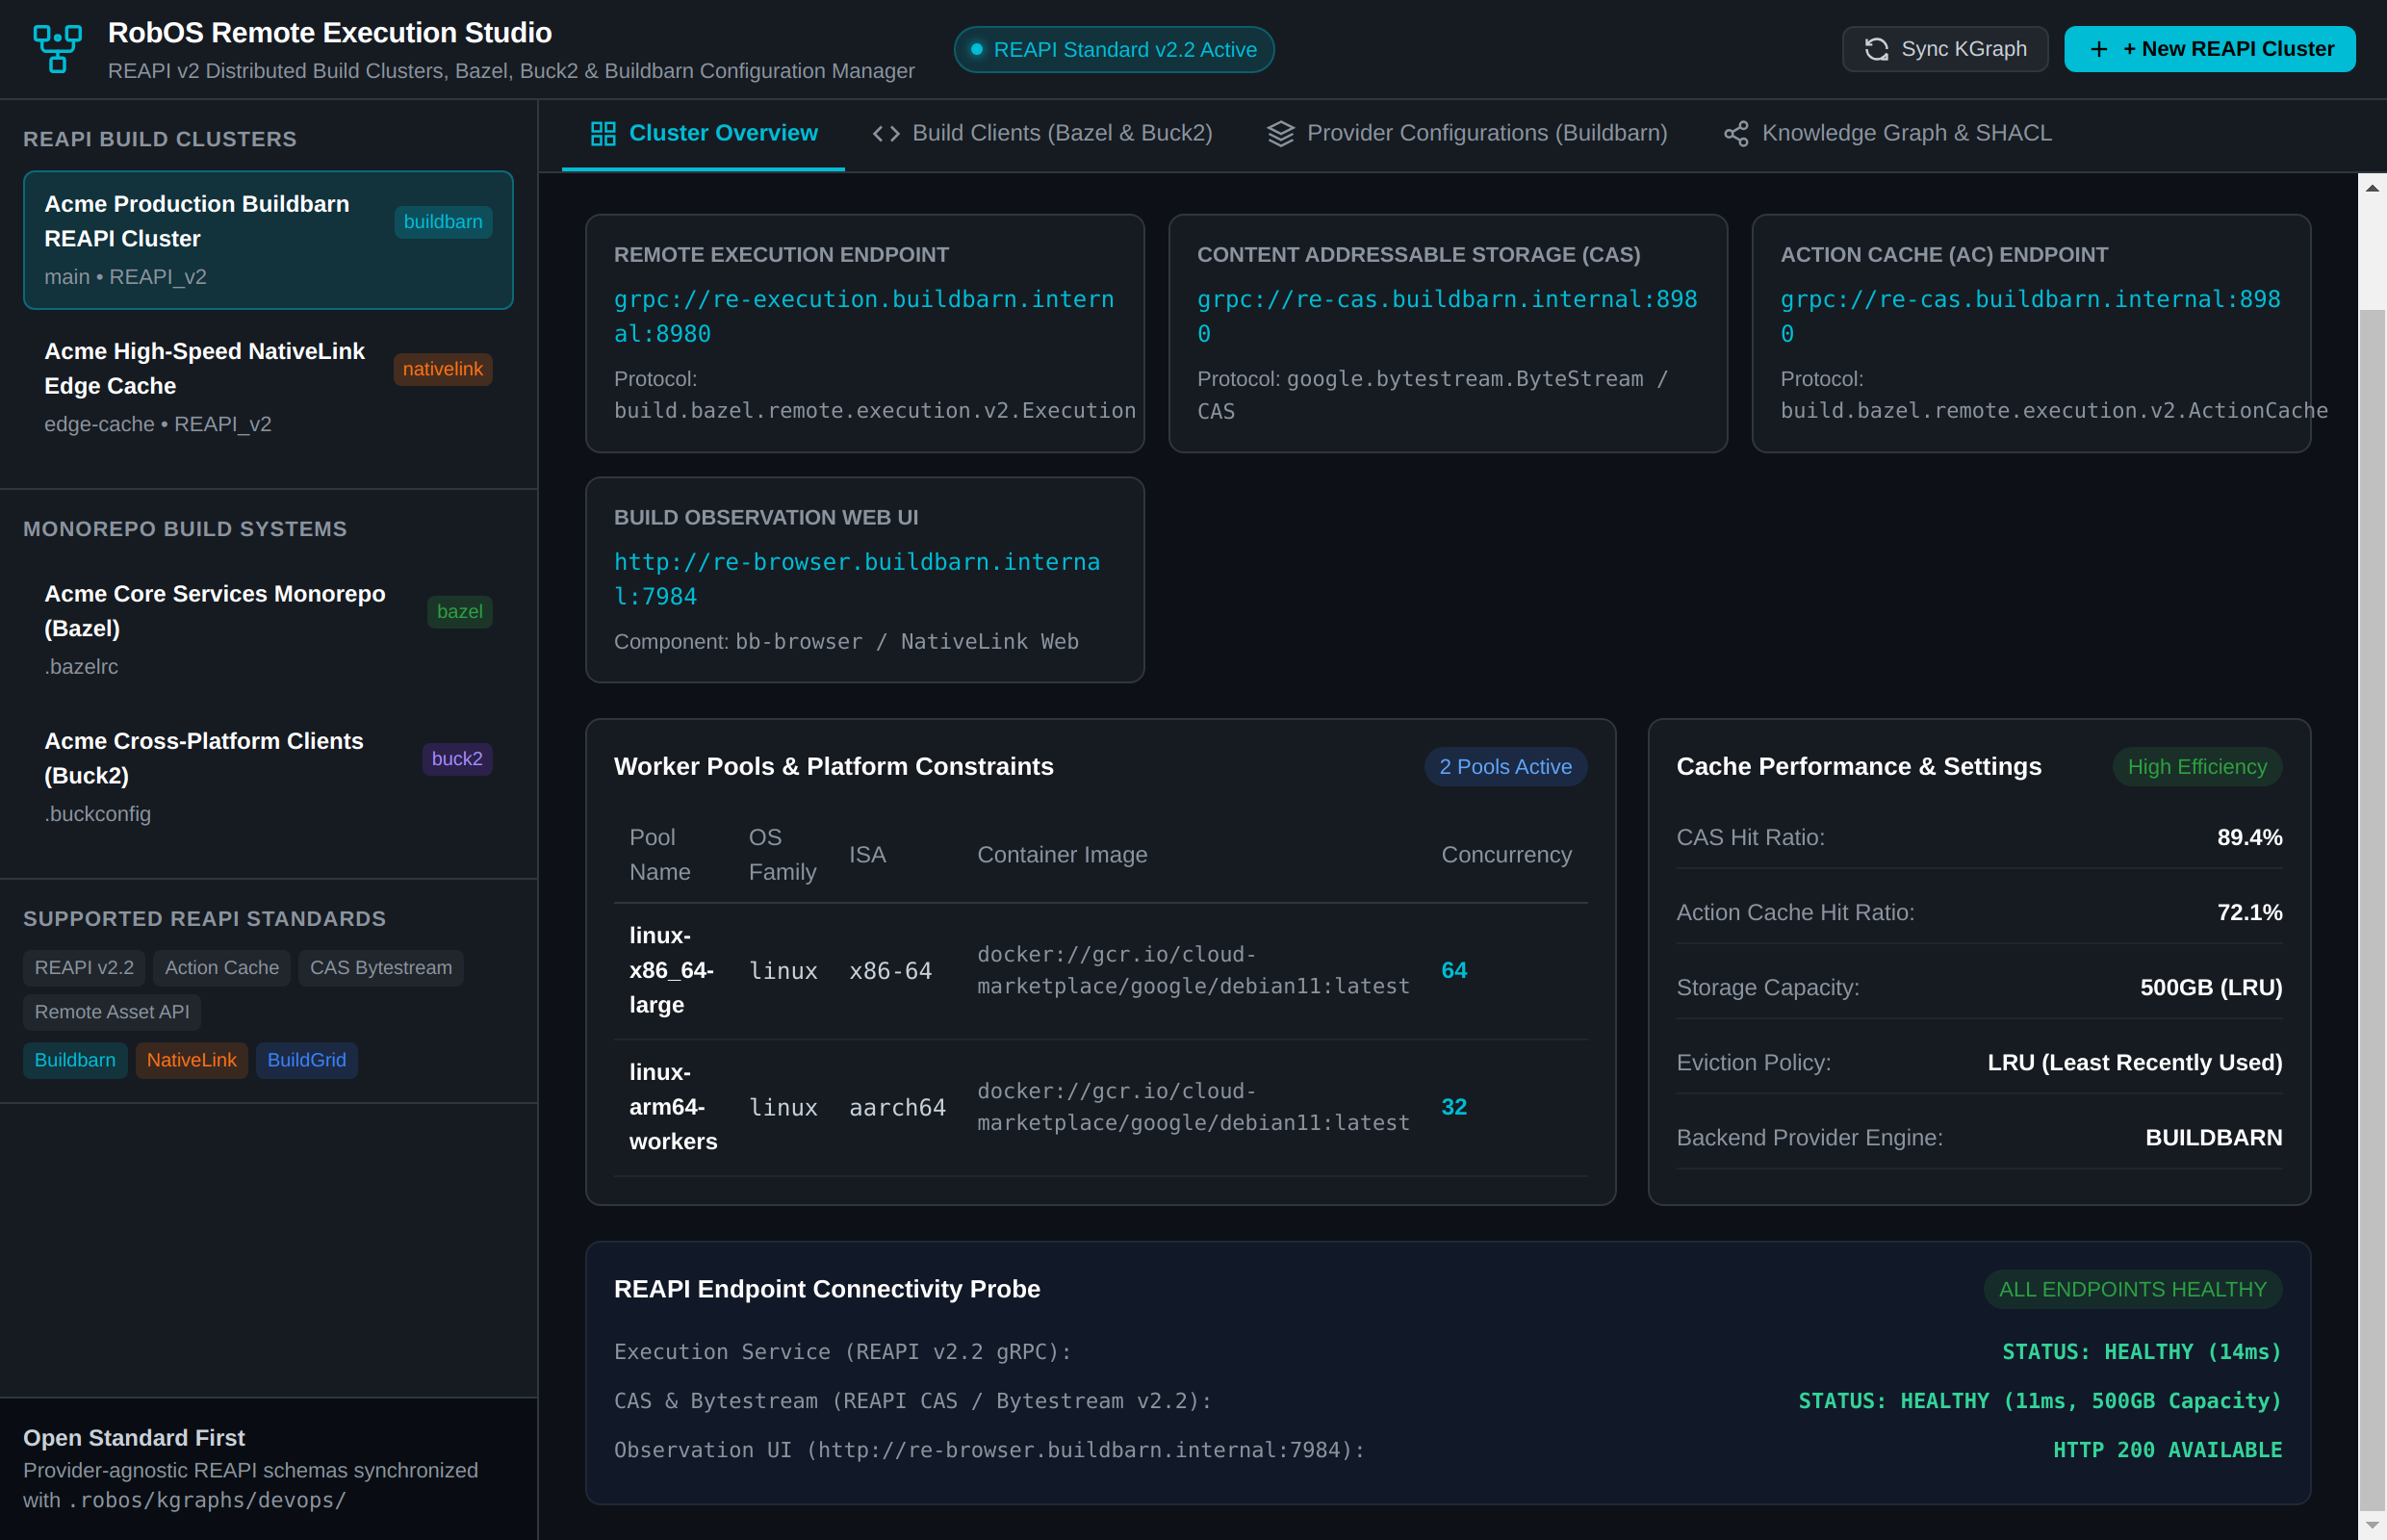Click the BuildGrid provider tag
The height and width of the screenshot is (1540, 2387).
click(307, 1060)
